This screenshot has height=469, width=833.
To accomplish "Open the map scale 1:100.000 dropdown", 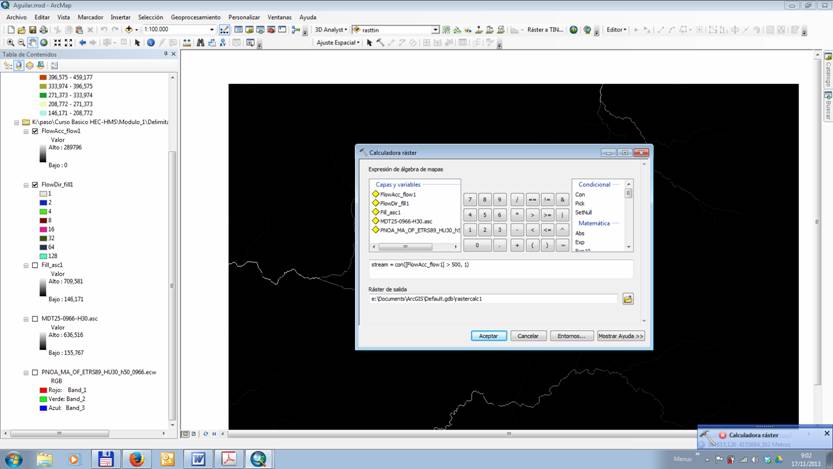I will point(211,30).
